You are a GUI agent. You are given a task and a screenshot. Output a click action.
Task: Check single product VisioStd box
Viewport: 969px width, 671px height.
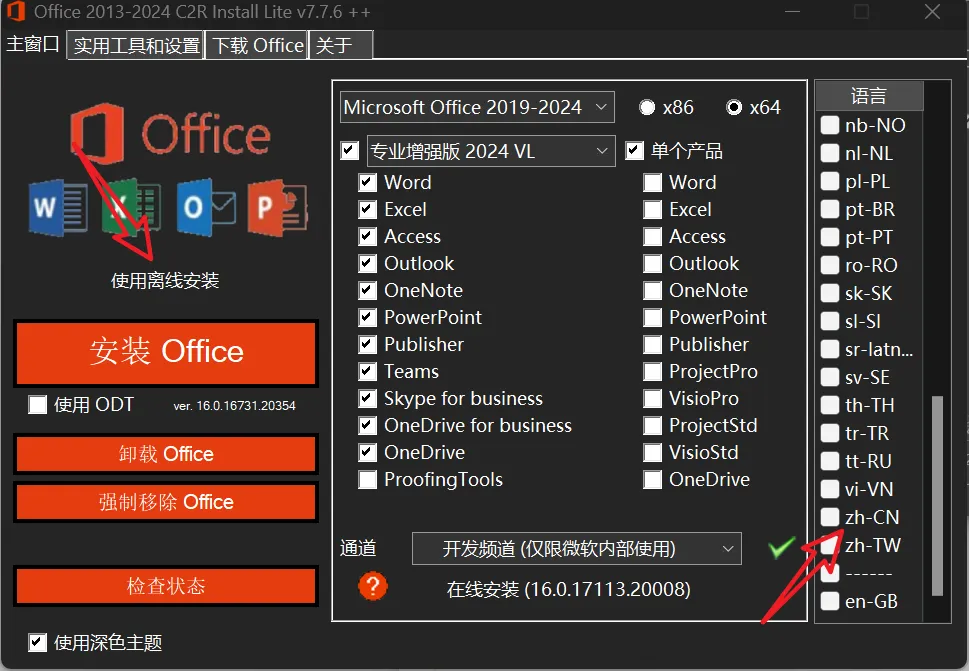[653, 452]
